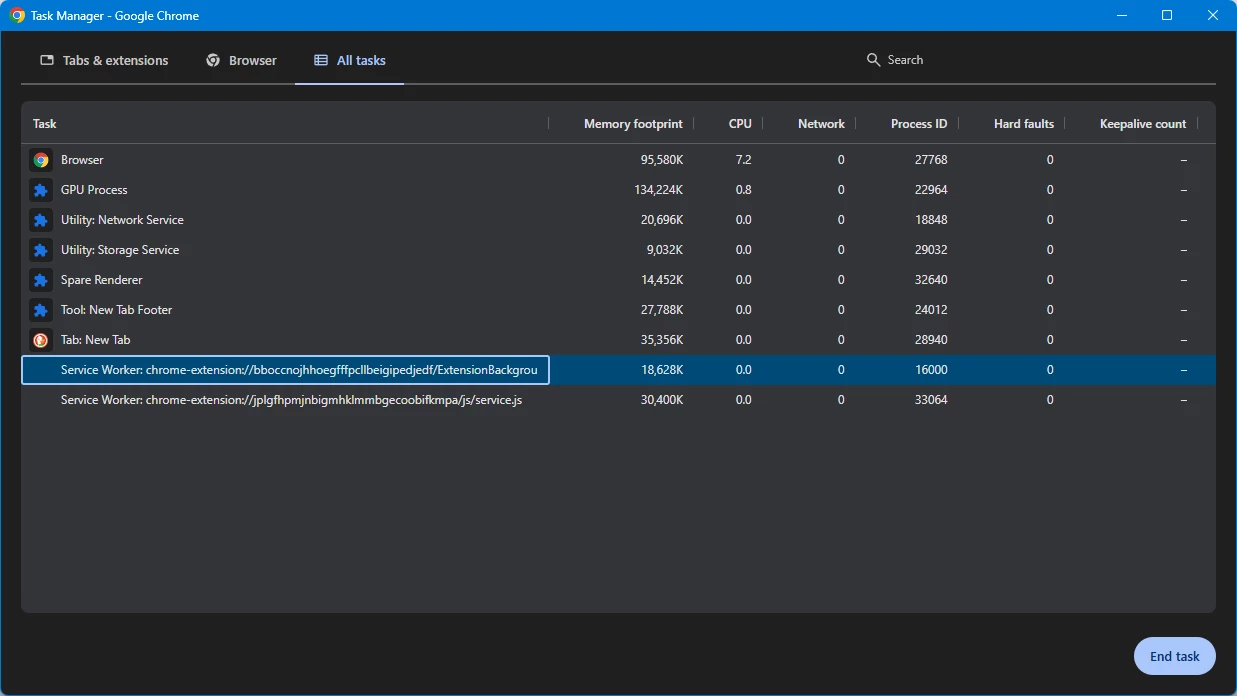
Task: Click process ID 33064
Action: pos(931,400)
